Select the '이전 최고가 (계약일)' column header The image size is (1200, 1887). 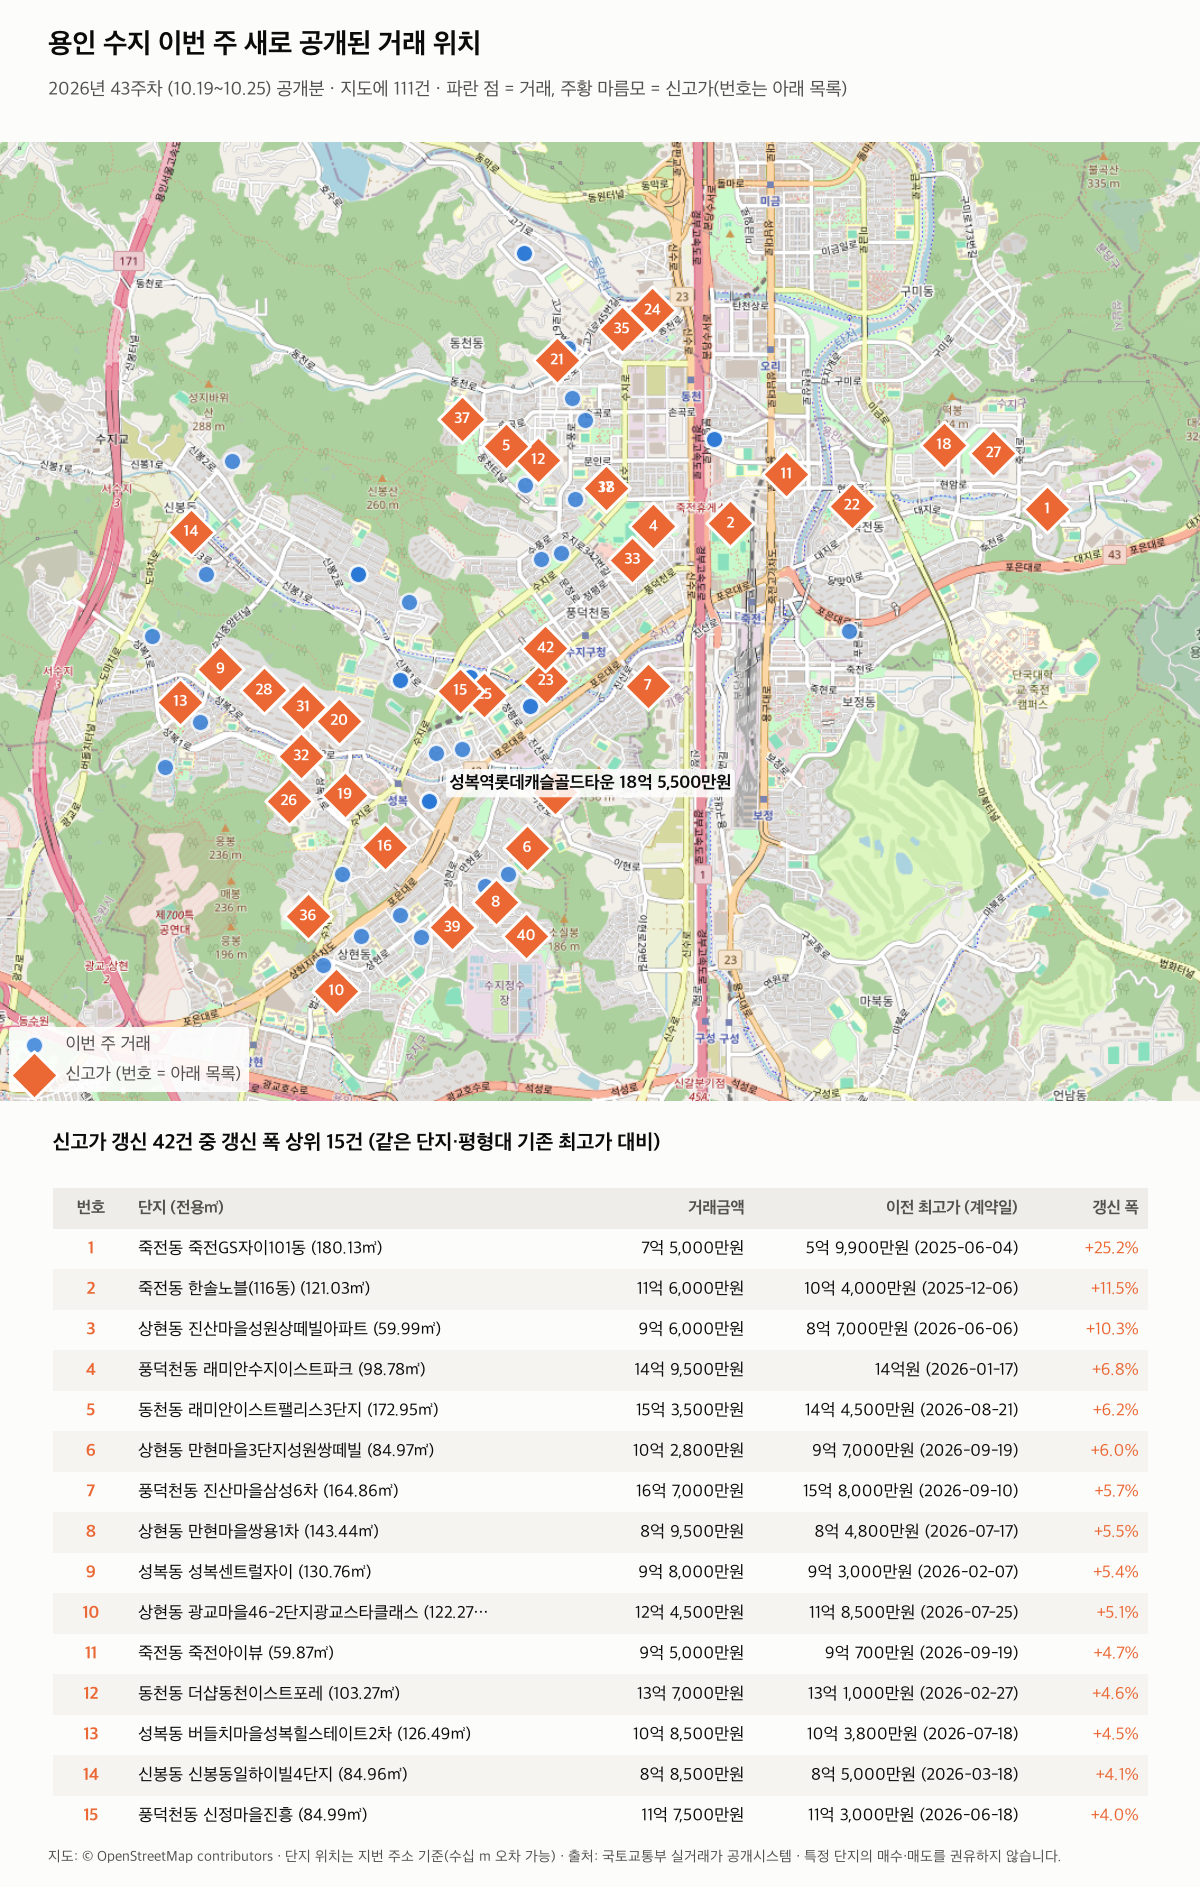pyautogui.click(x=952, y=1207)
